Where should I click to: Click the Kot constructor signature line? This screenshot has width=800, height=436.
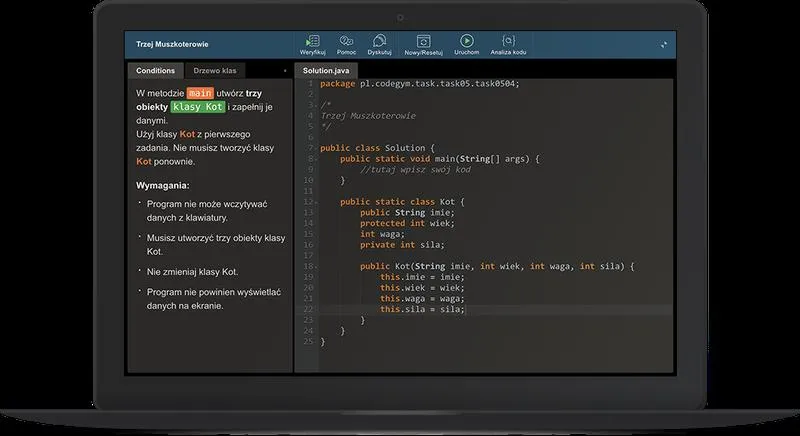coord(497,266)
